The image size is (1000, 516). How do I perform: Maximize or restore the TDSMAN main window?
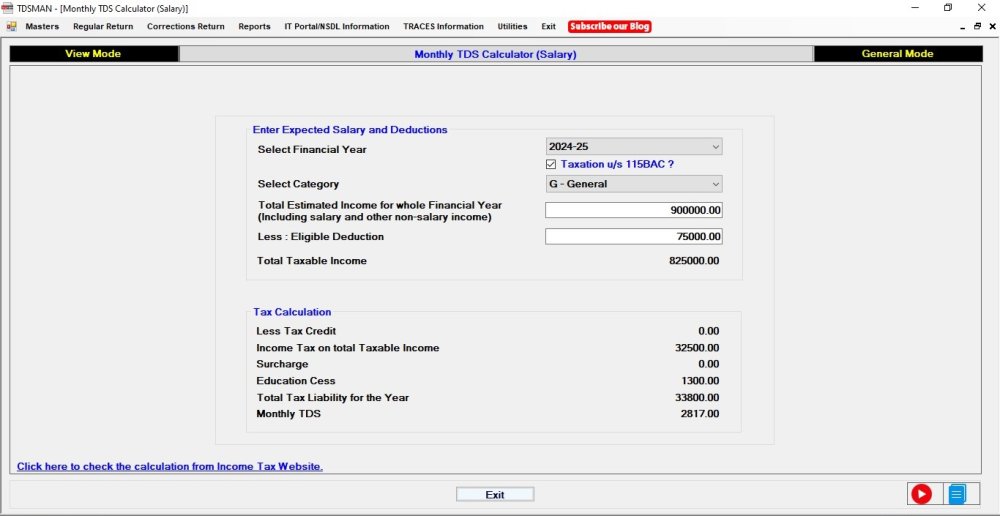click(x=948, y=8)
